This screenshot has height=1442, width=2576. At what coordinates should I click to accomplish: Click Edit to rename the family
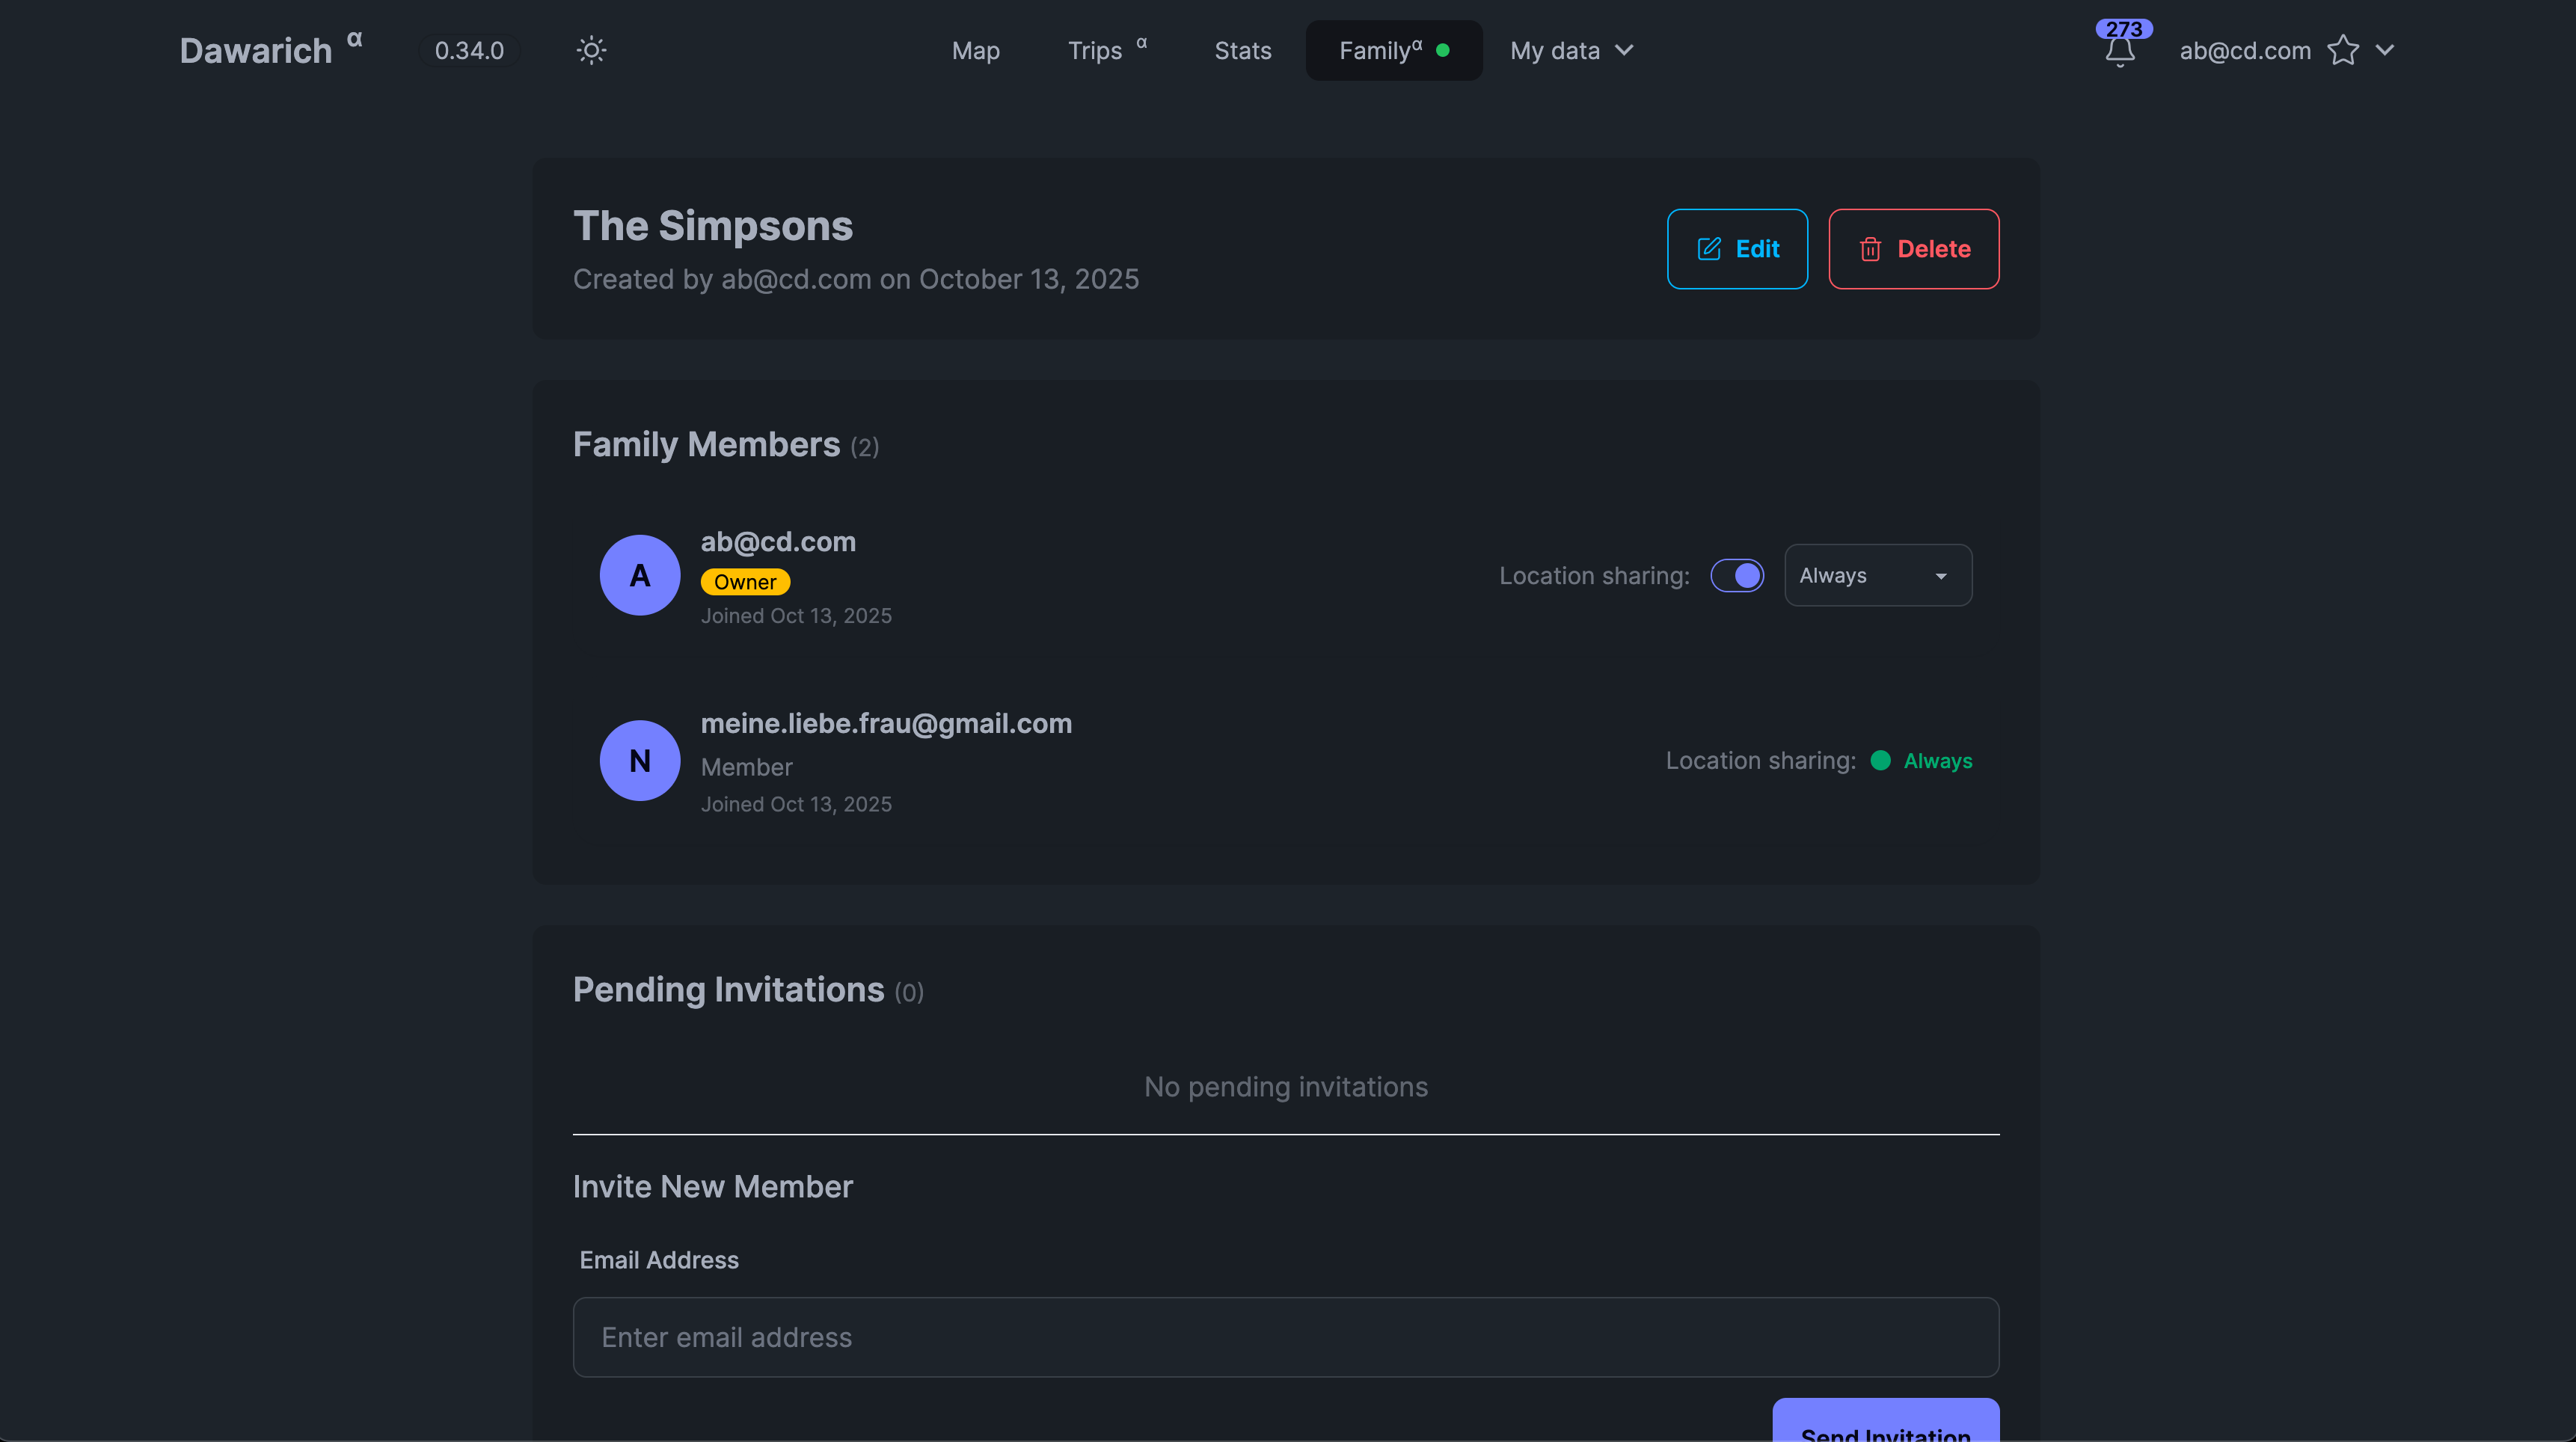[1737, 249]
